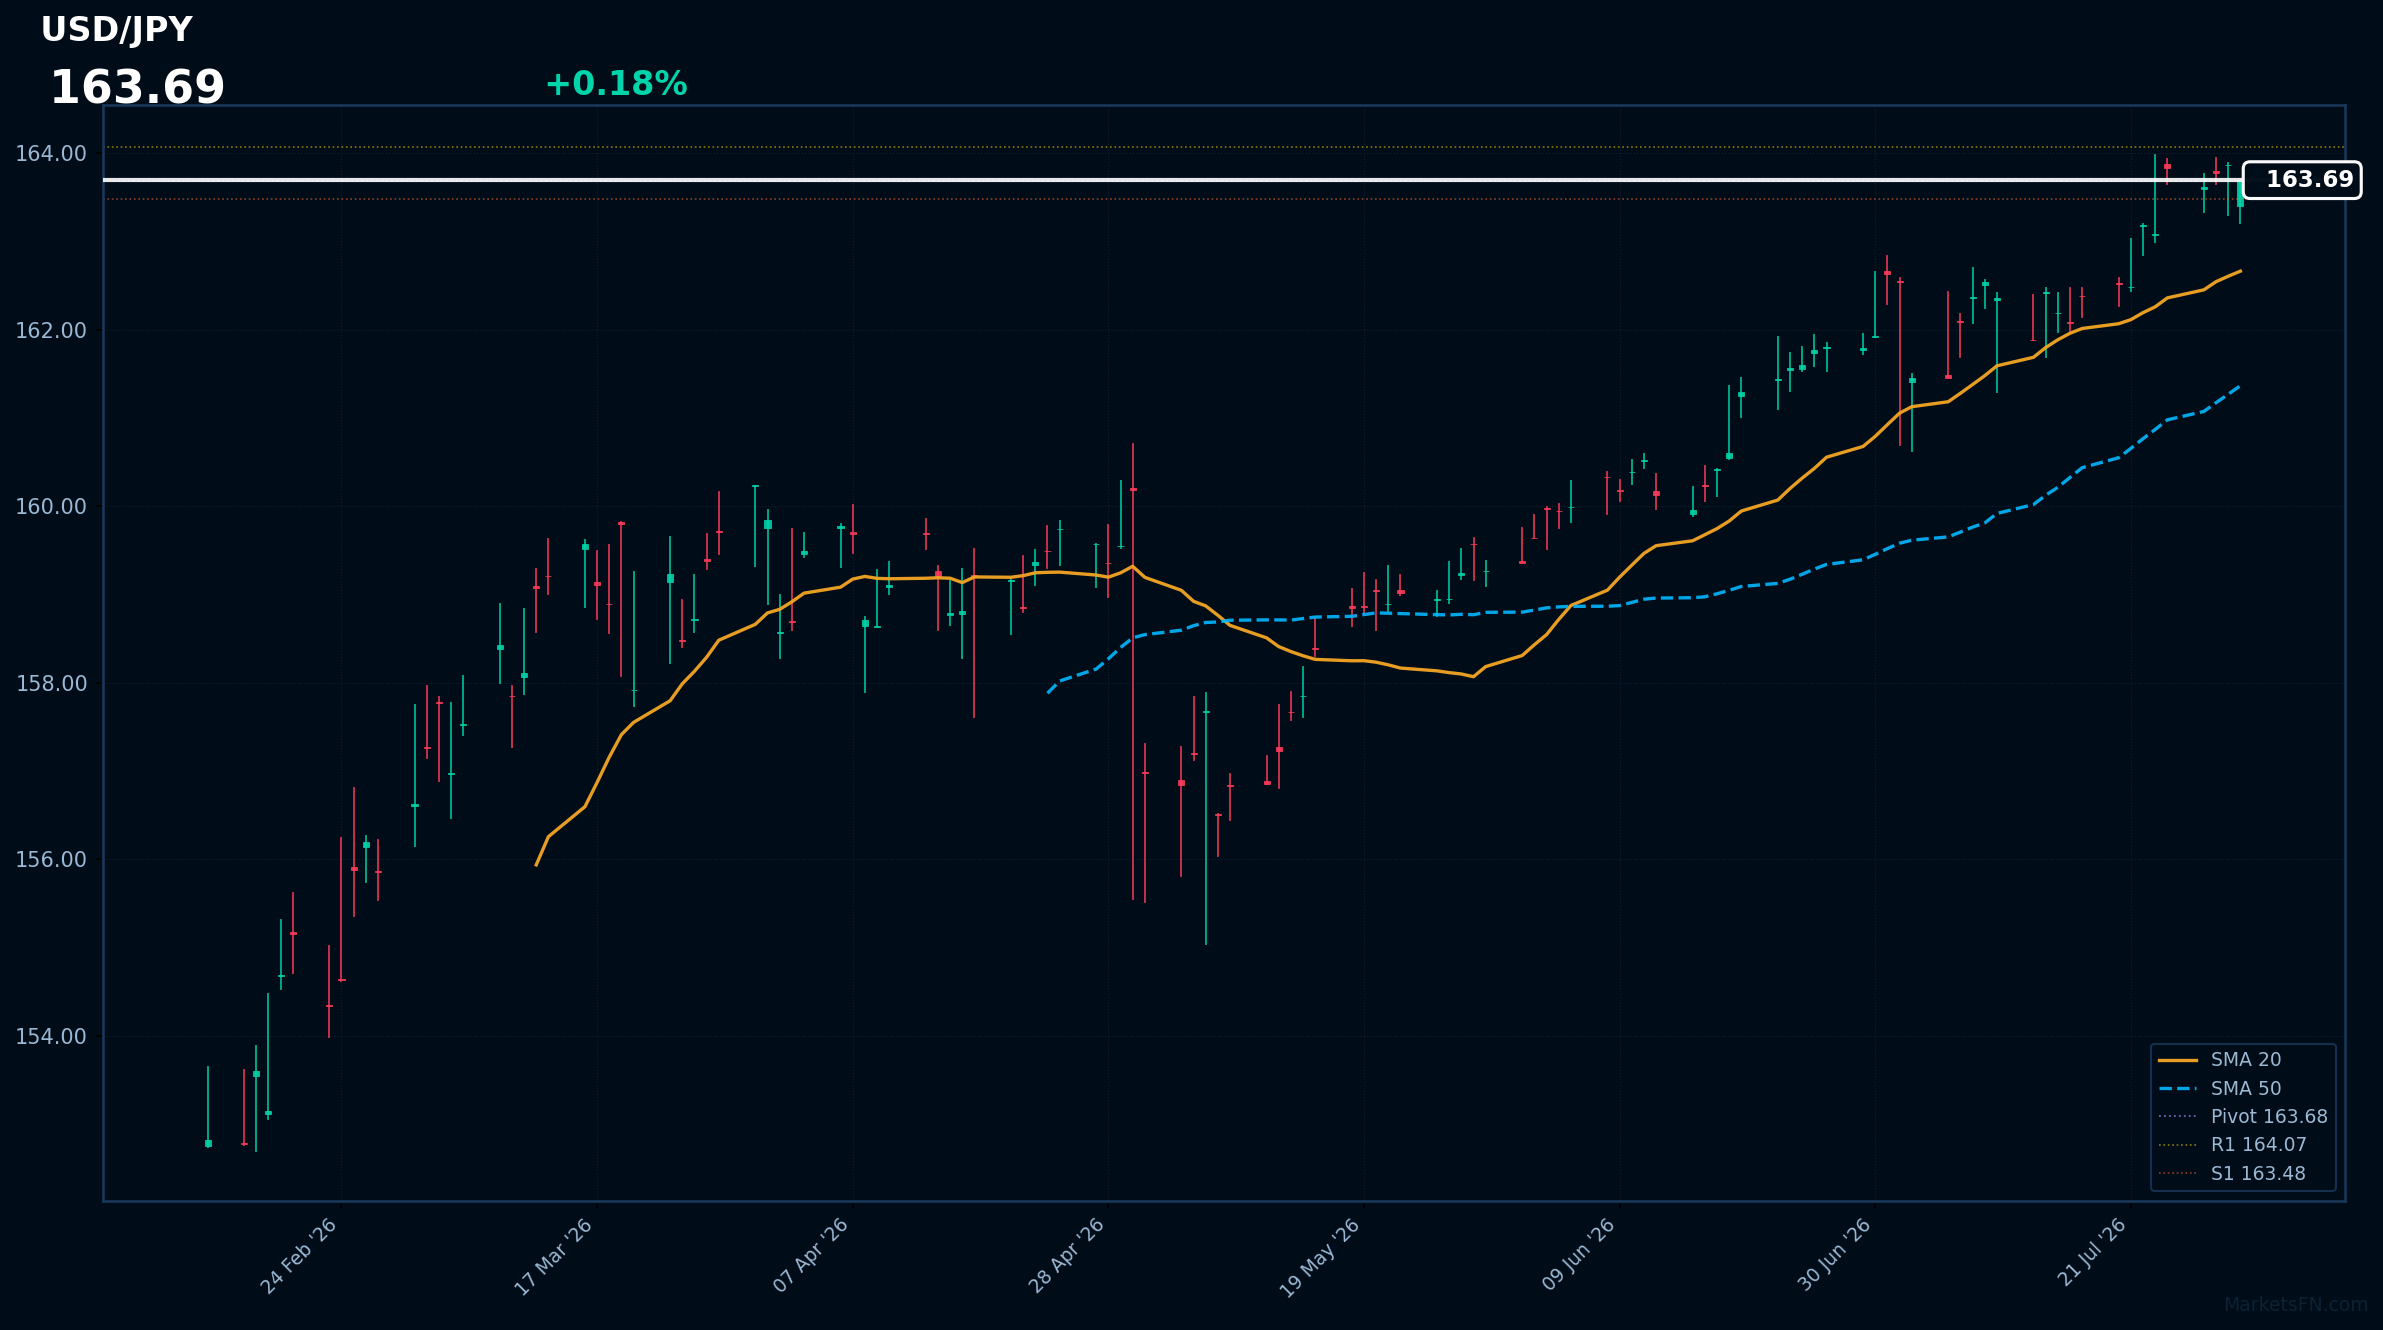Click the 160.00 y-axis label
Image resolution: width=2383 pixels, height=1330 pixels.
coord(51,507)
